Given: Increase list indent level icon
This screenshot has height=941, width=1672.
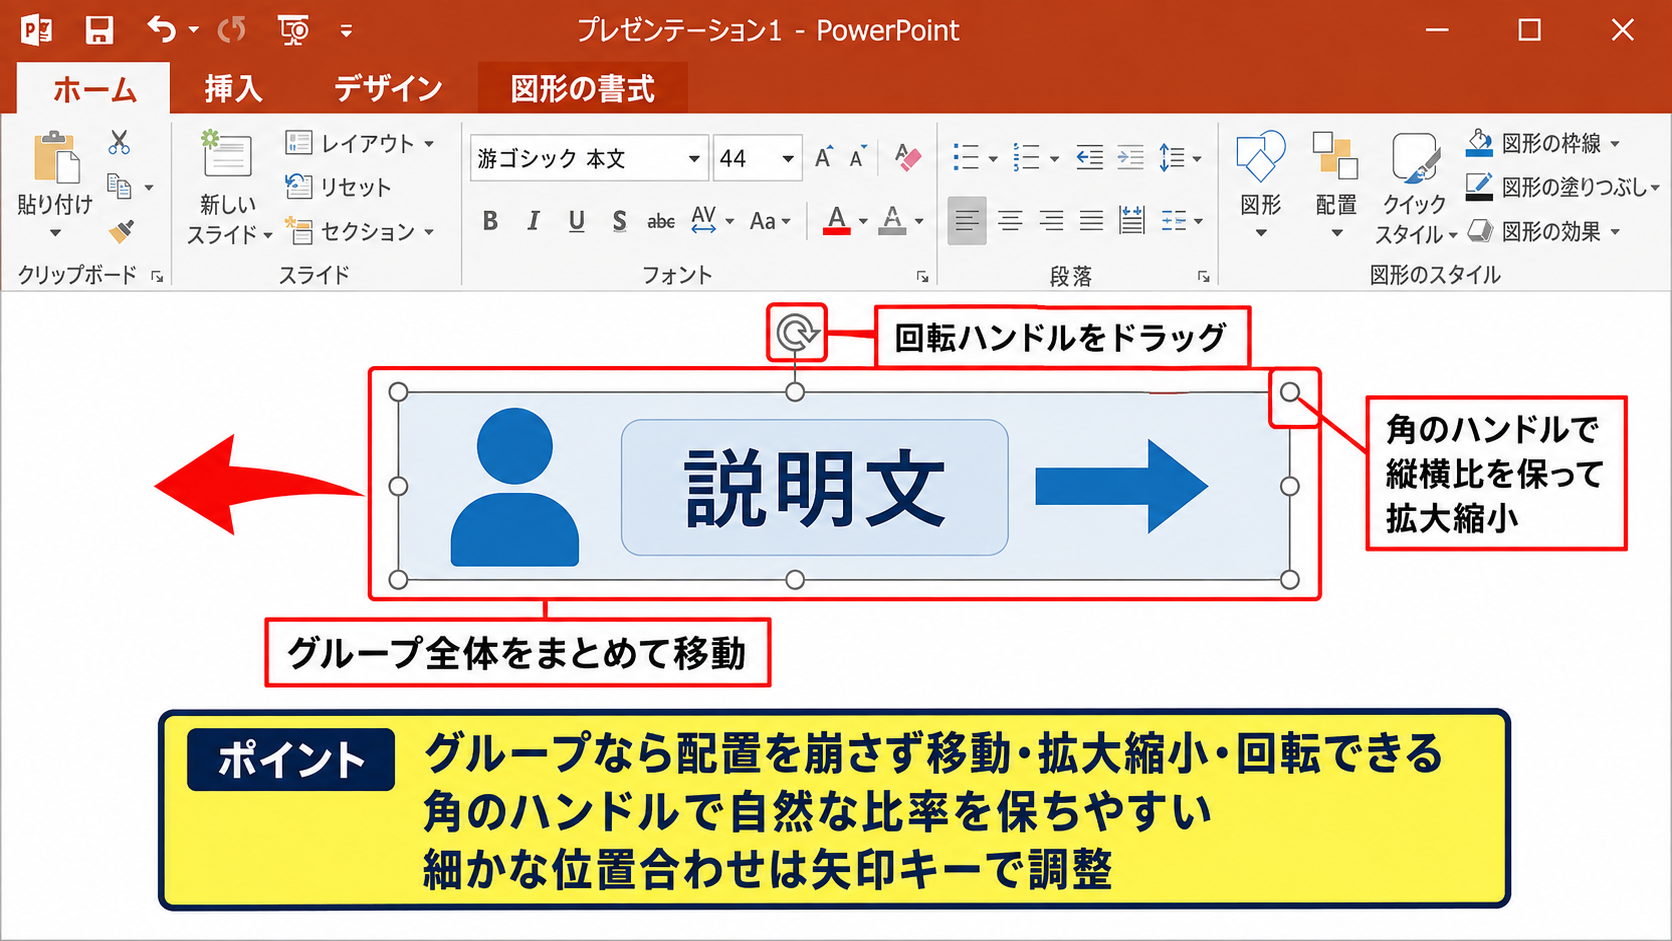Looking at the screenshot, I should 1130,157.
